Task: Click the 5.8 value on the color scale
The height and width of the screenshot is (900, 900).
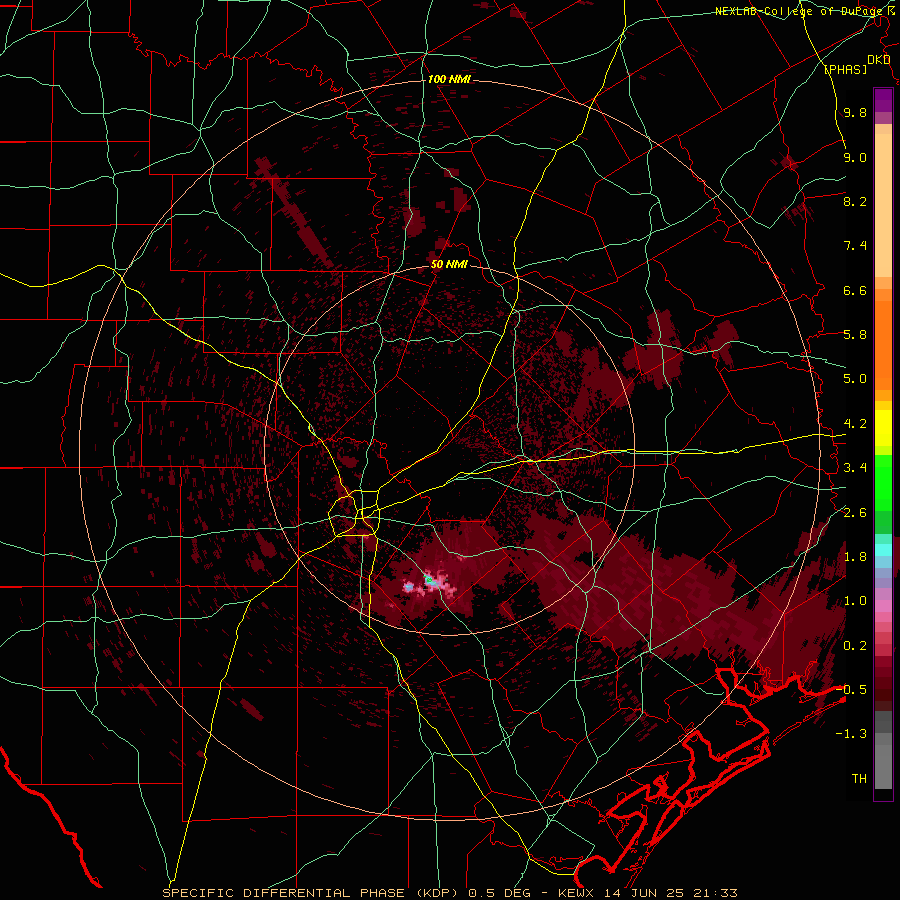Action: [x=855, y=335]
